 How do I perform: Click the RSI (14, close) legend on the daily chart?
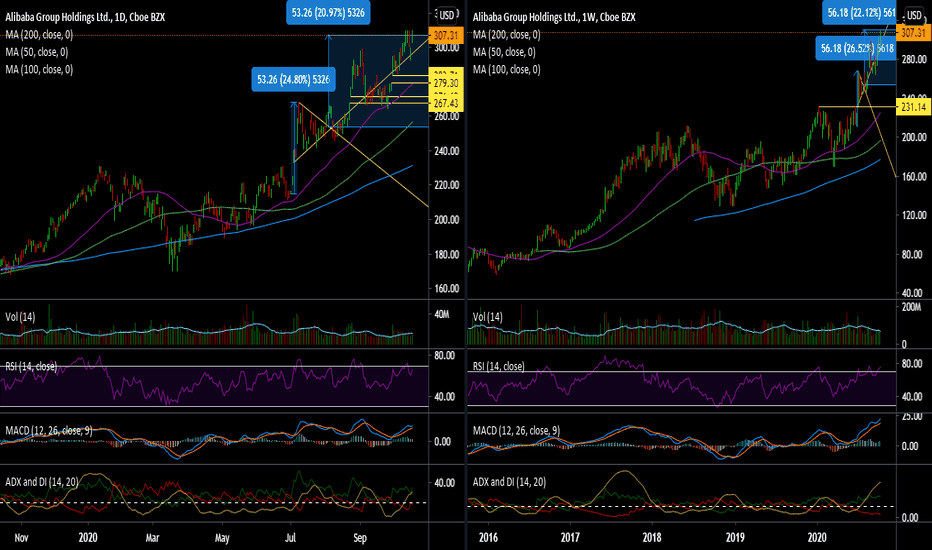click(31, 366)
